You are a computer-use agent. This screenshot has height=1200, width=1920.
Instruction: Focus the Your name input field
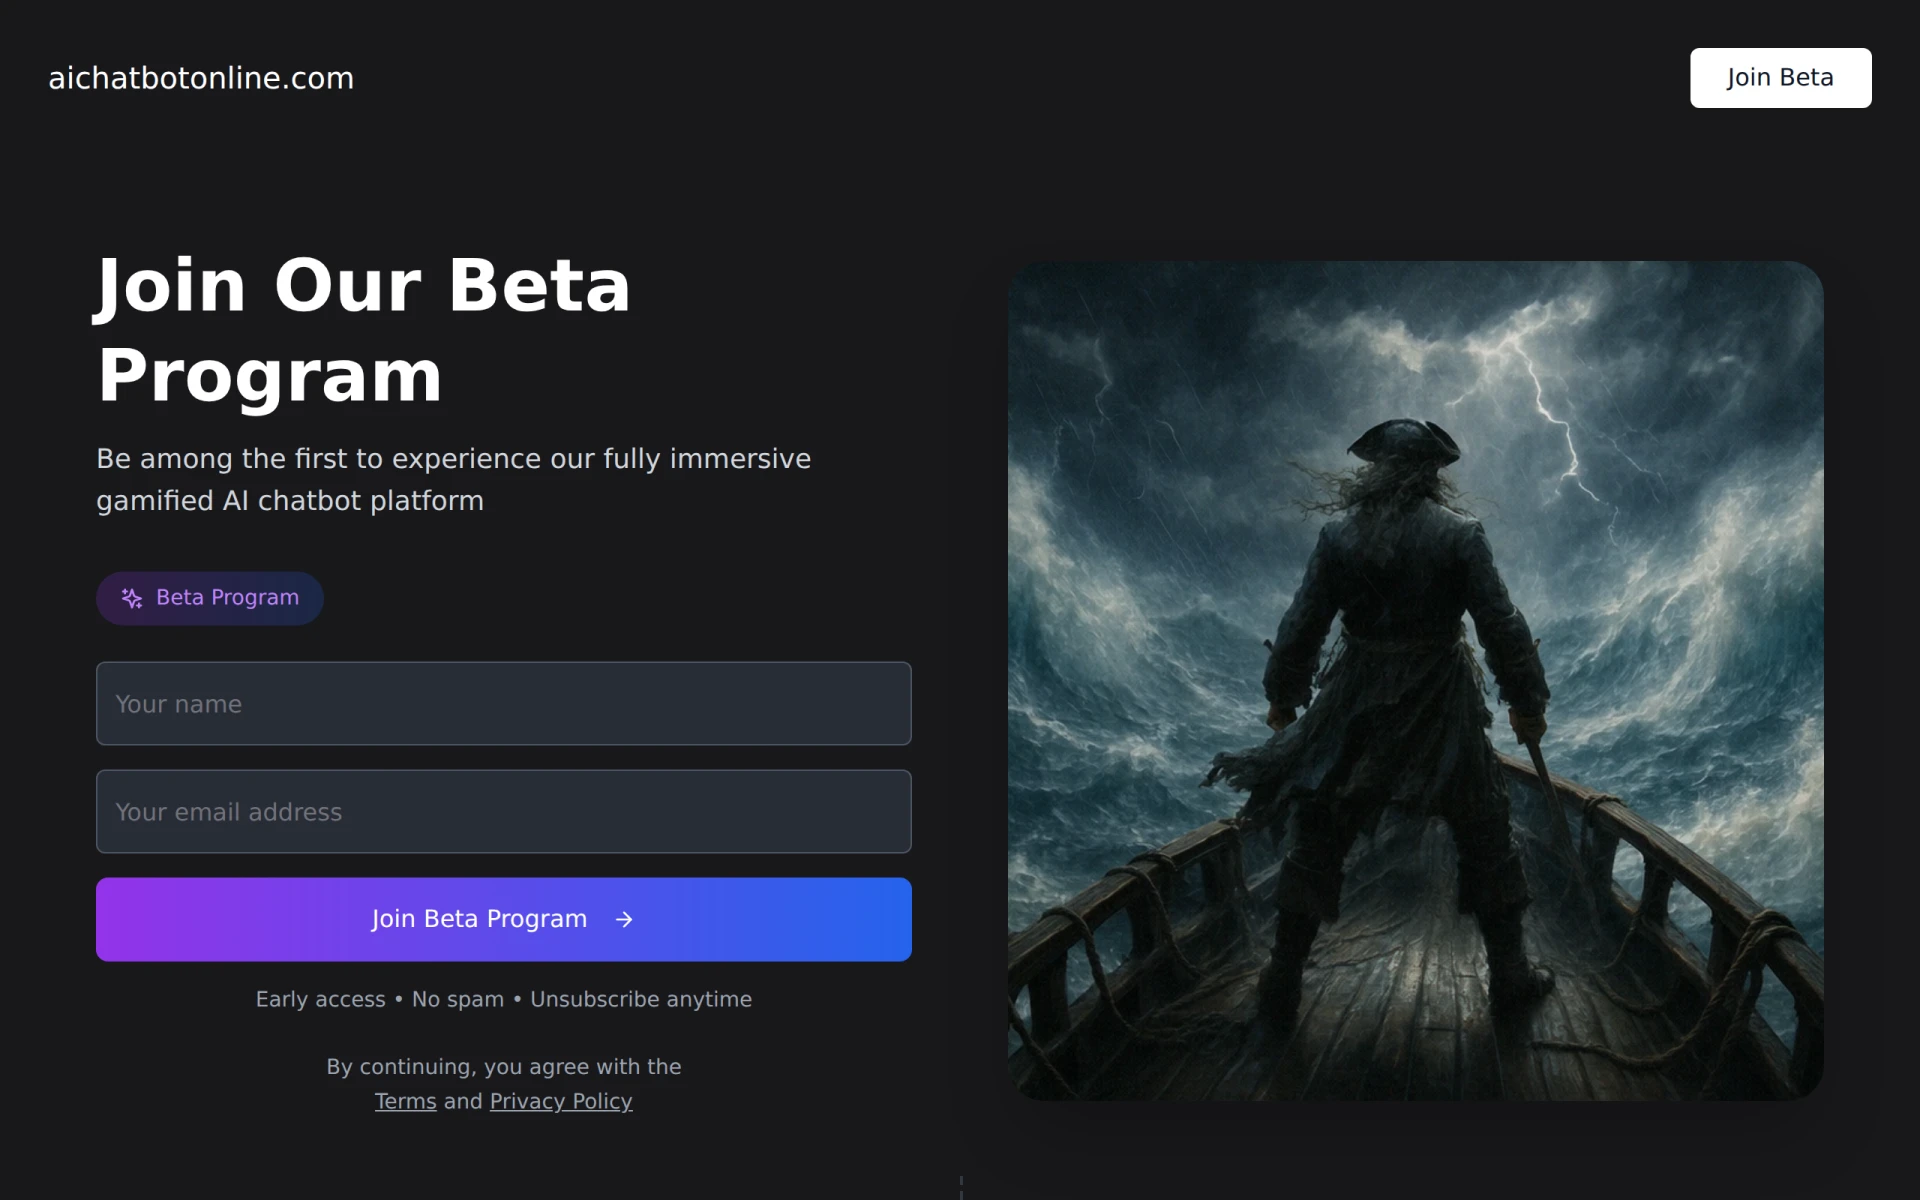click(504, 703)
